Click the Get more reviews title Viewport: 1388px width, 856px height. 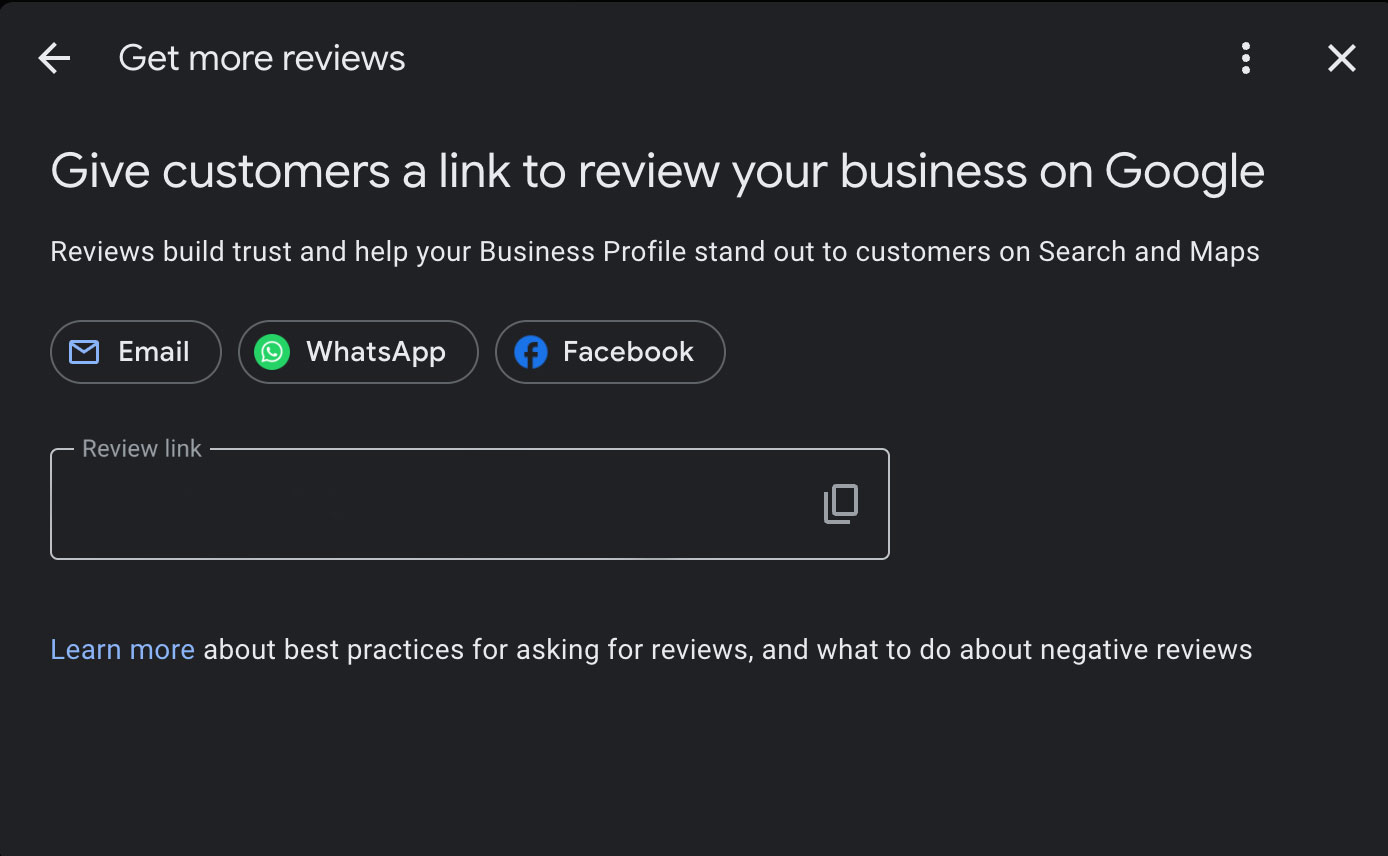(x=262, y=58)
